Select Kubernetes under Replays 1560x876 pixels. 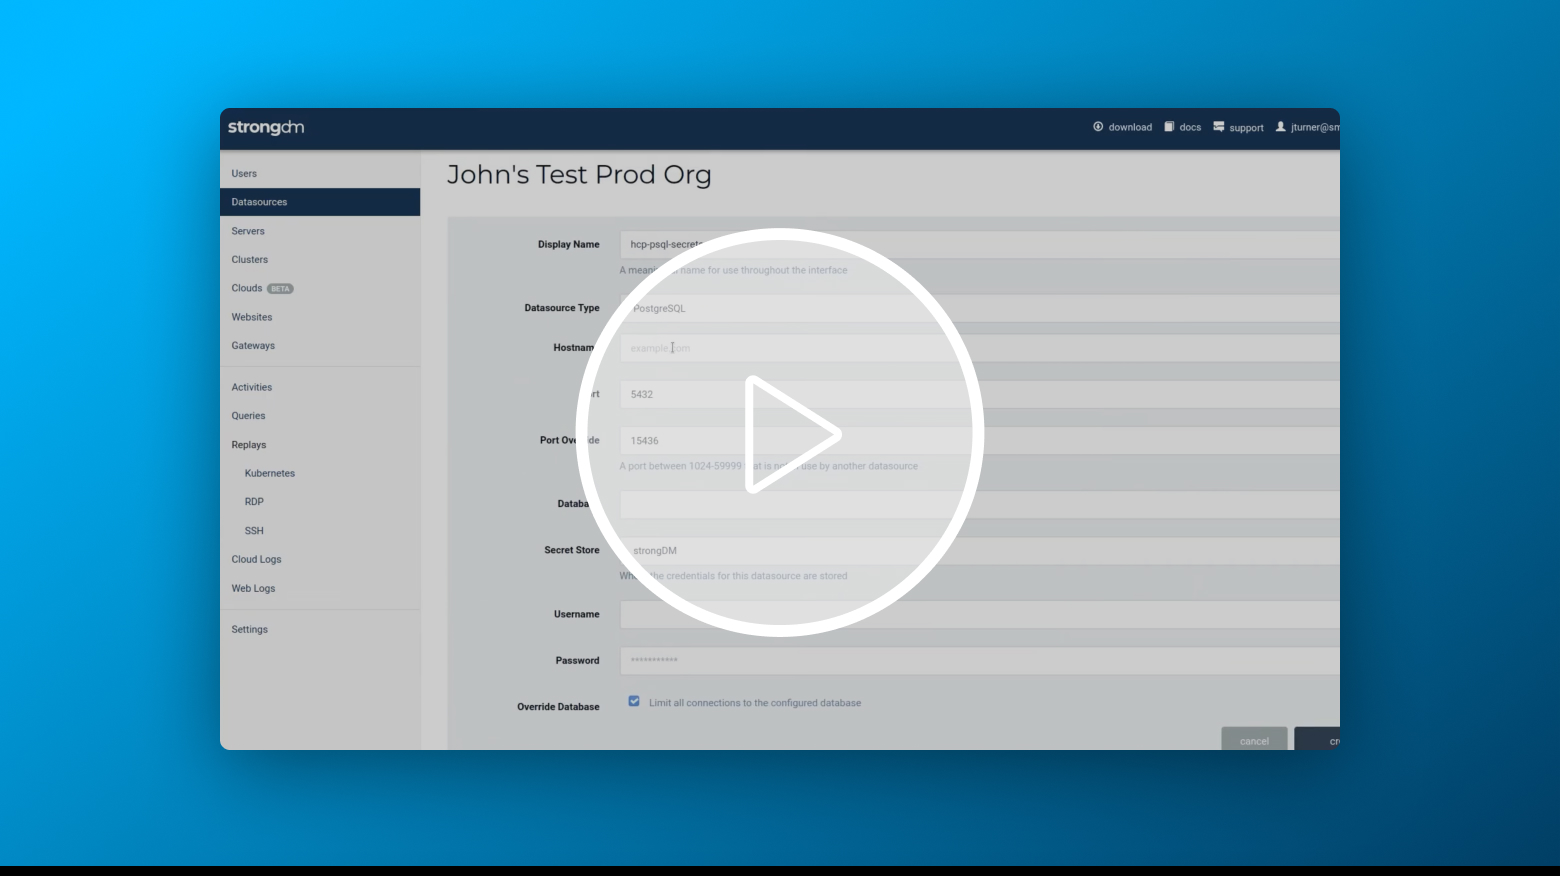[x=270, y=473]
